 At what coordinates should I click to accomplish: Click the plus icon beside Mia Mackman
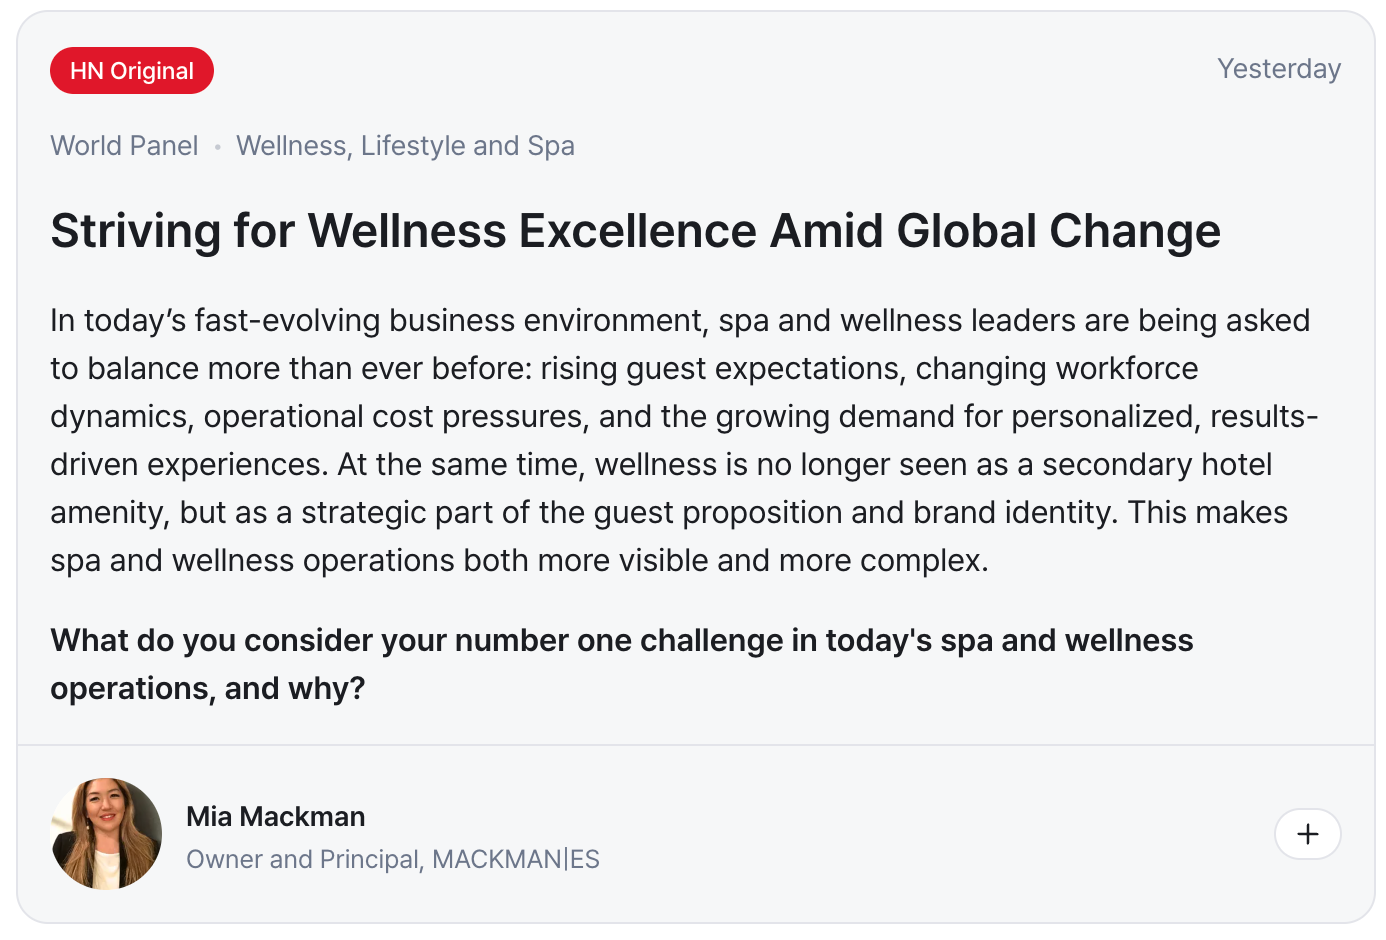pos(1307,834)
